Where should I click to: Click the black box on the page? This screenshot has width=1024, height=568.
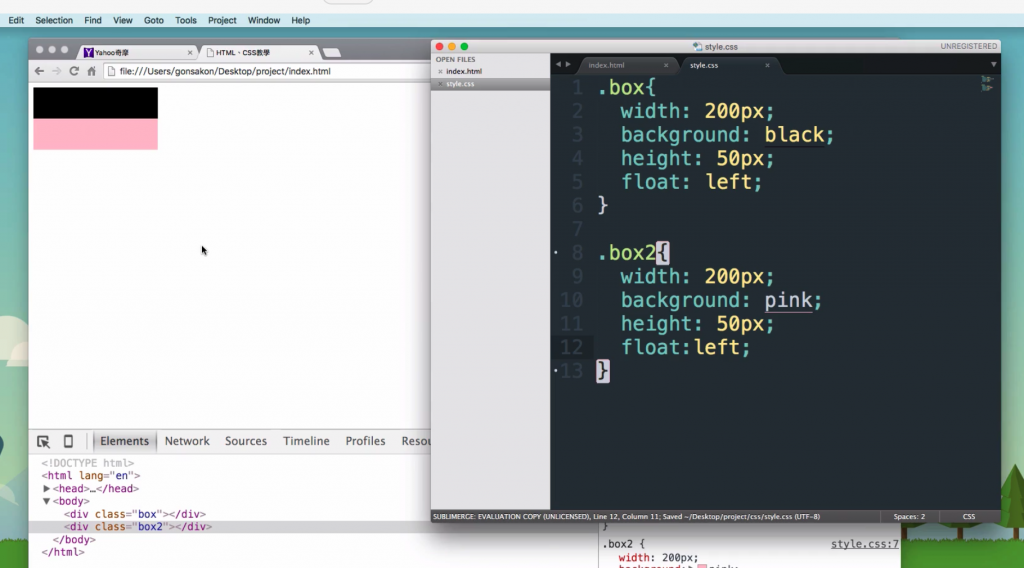click(95, 103)
